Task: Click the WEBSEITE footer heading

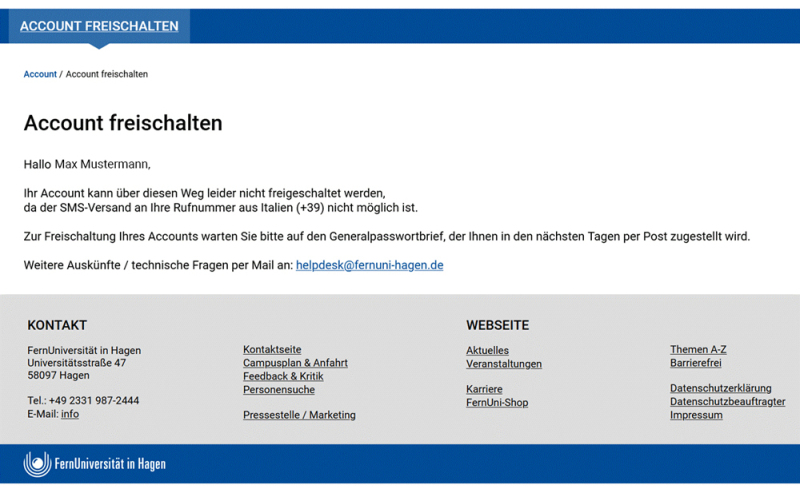Action: [497, 325]
